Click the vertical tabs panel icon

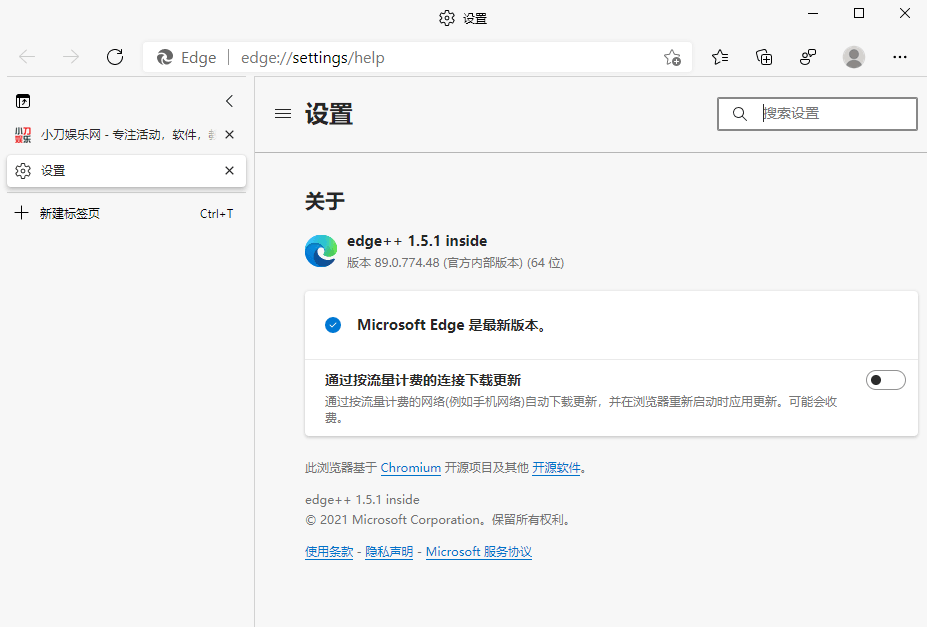(23, 101)
